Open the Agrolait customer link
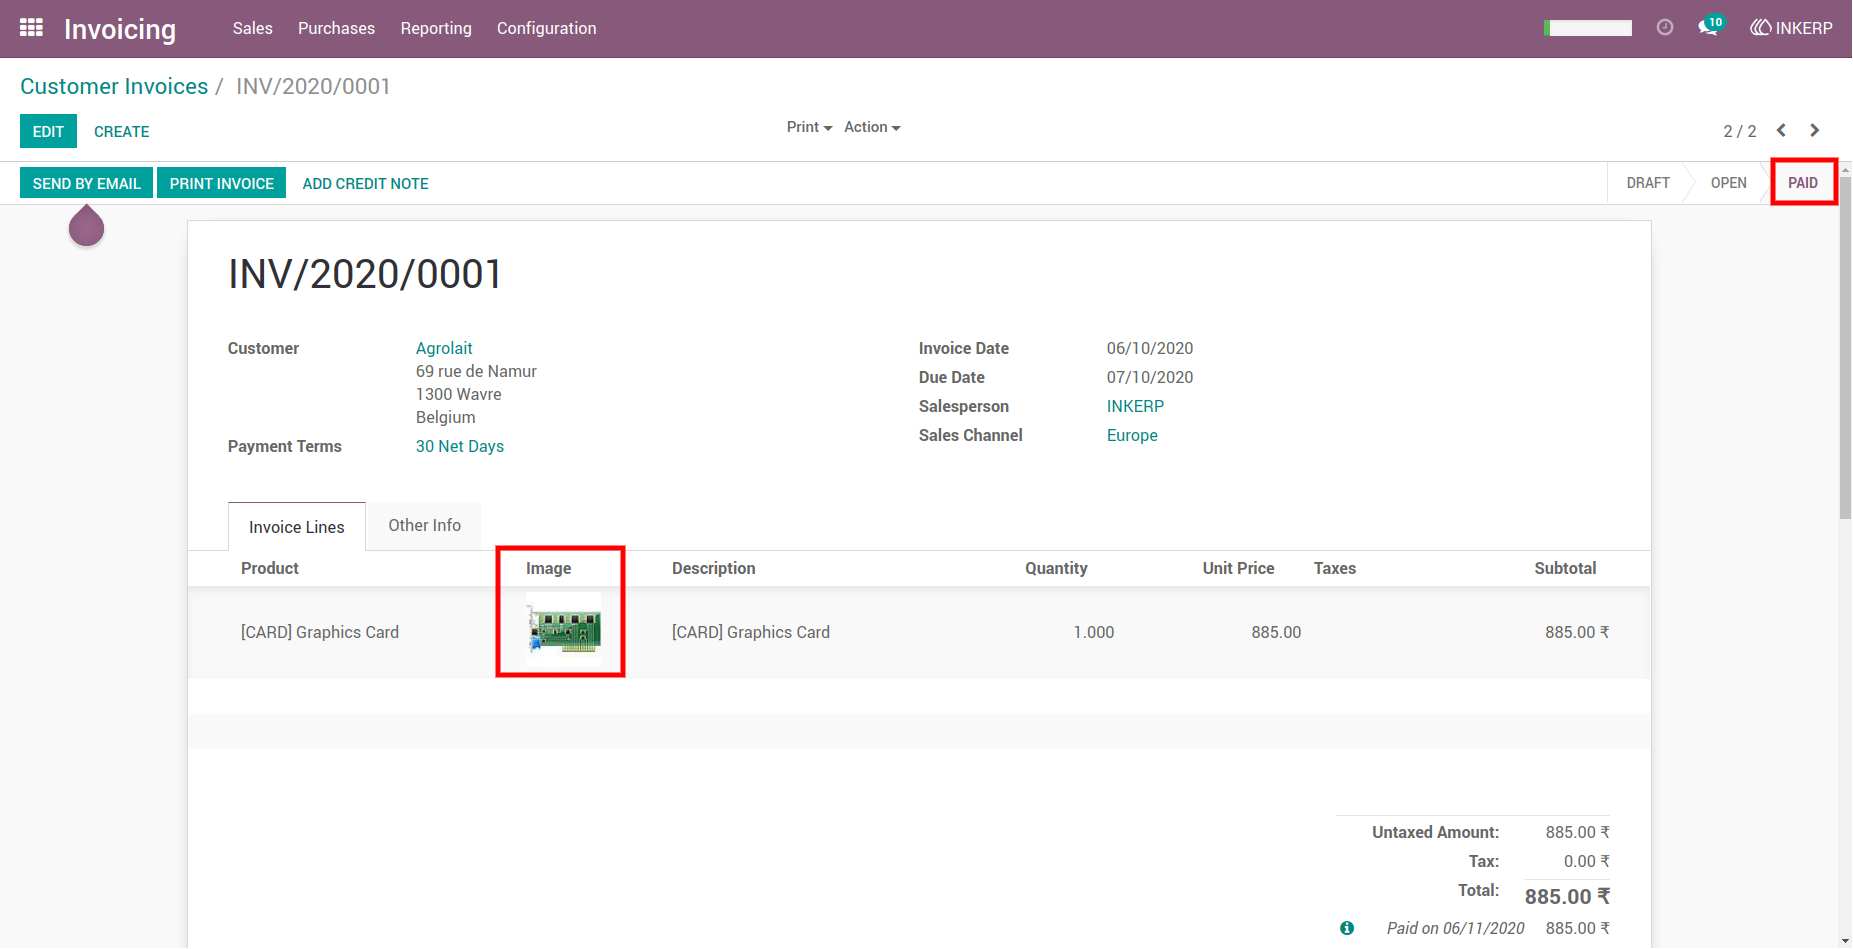 pyautogui.click(x=444, y=348)
